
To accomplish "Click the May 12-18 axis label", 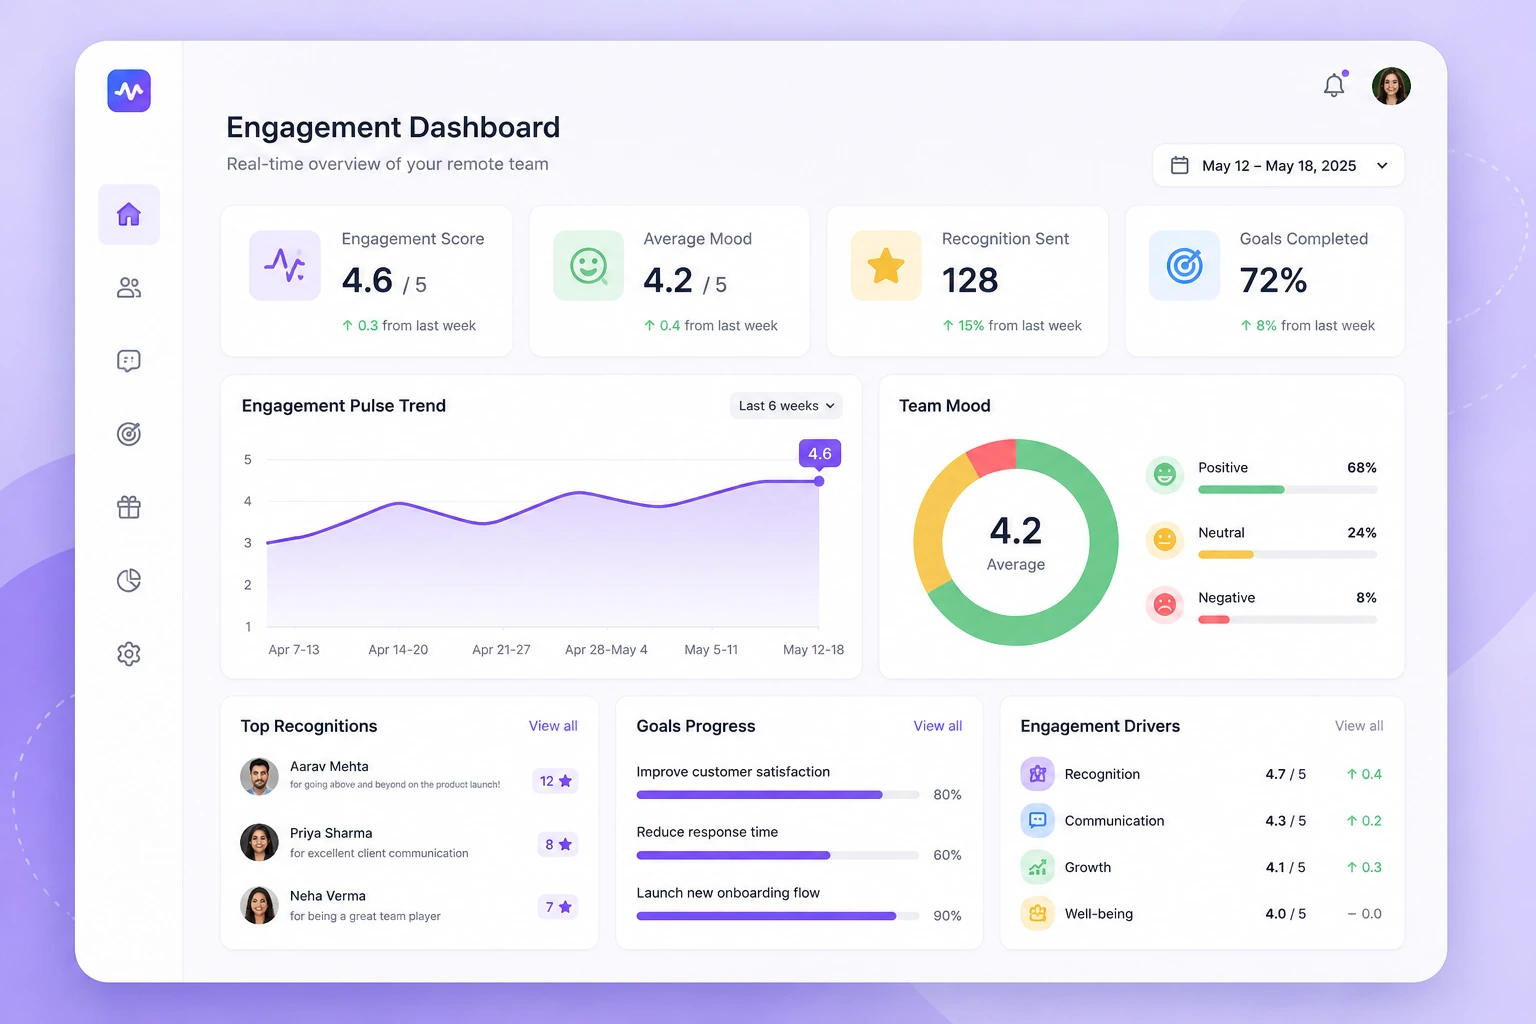I will pos(813,650).
